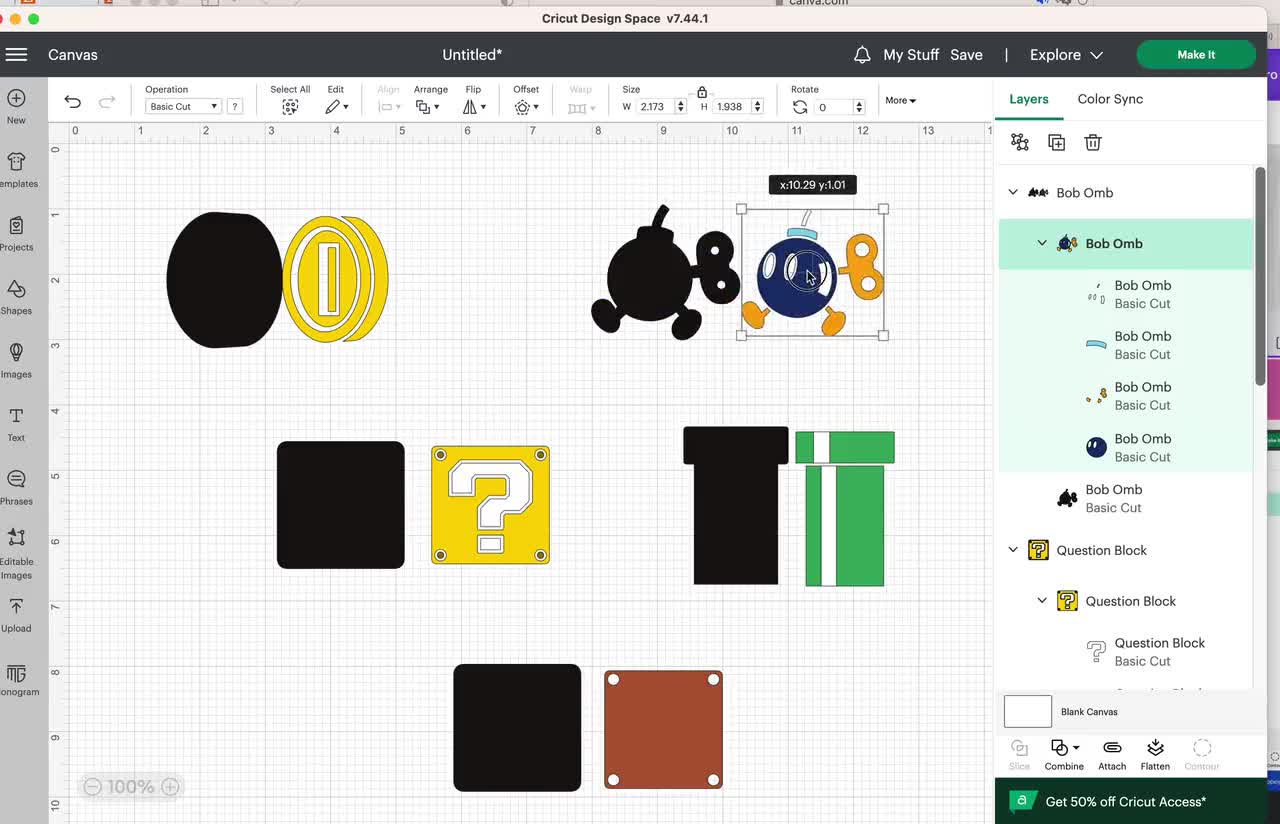This screenshot has height=824, width=1280.
Task: Open the Combine dropdown
Action: tap(1064, 755)
